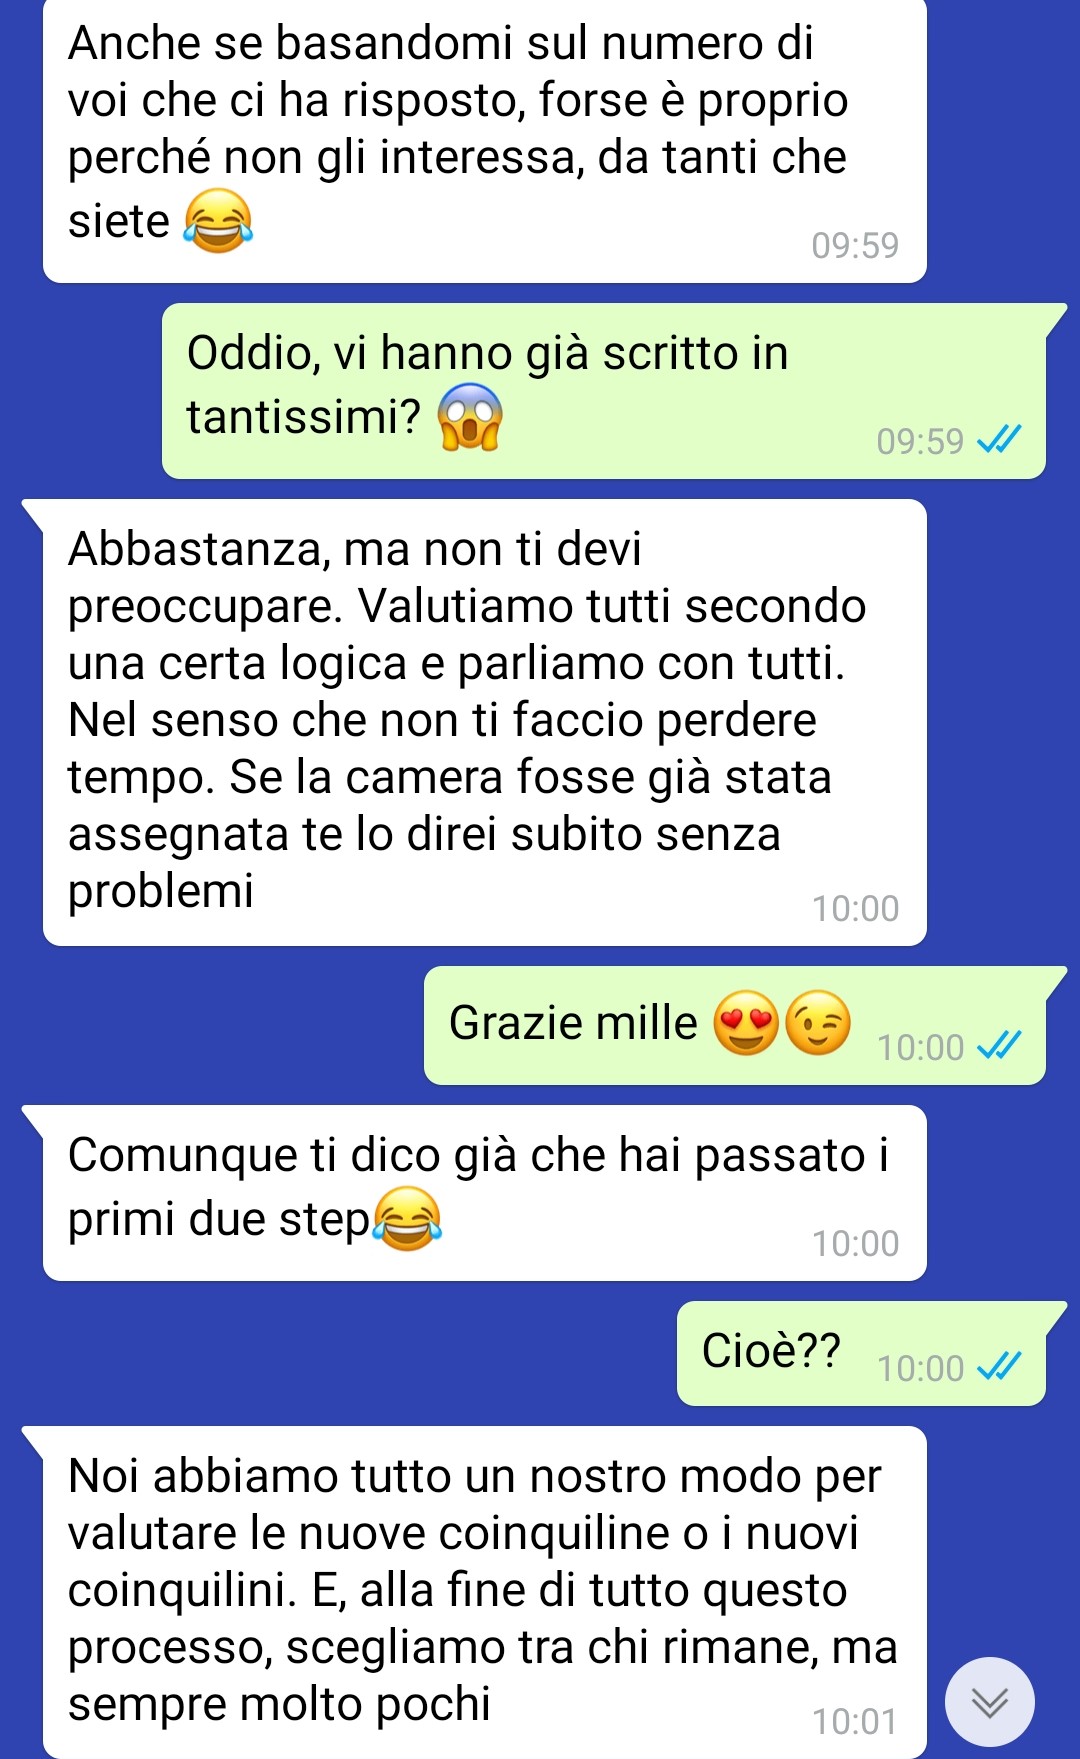Tap the laughing emoji after 'primi due step'
The image size is (1080, 1759).
tap(407, 1218)
